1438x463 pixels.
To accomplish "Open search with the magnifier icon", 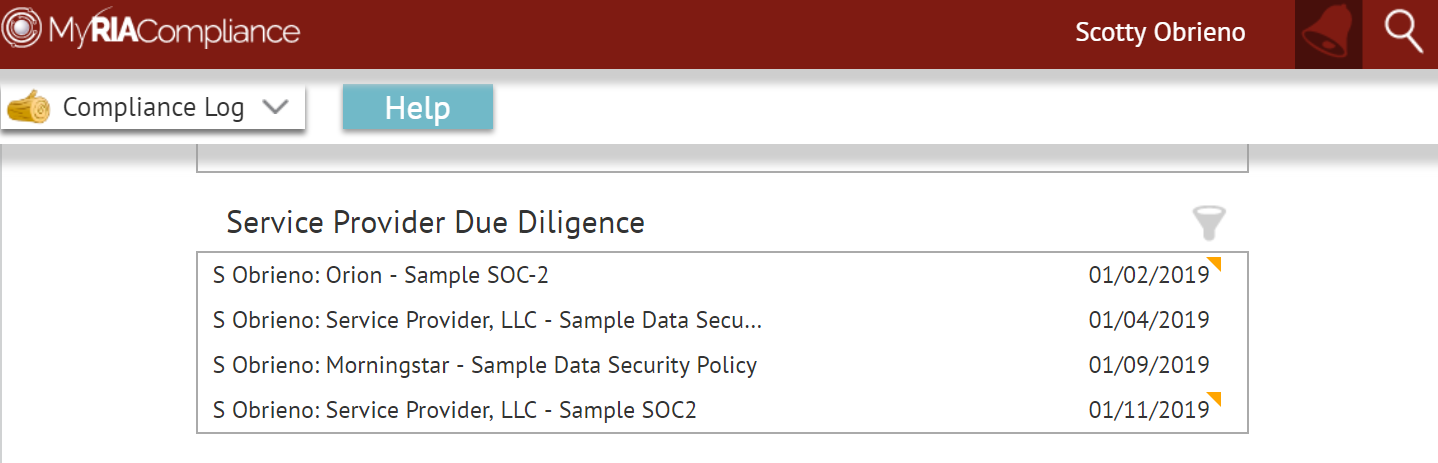I will point(1402,33).
